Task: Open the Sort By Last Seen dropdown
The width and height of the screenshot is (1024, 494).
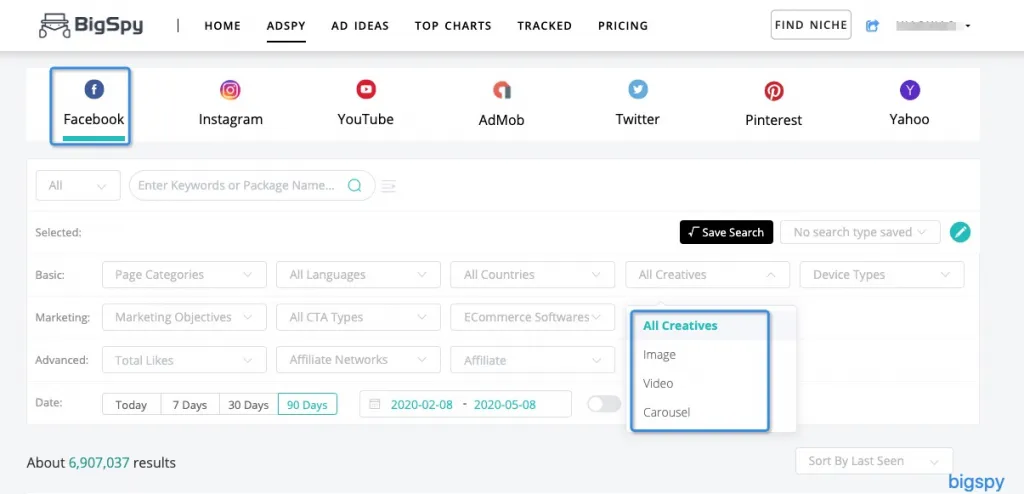Action: point(874,461)
